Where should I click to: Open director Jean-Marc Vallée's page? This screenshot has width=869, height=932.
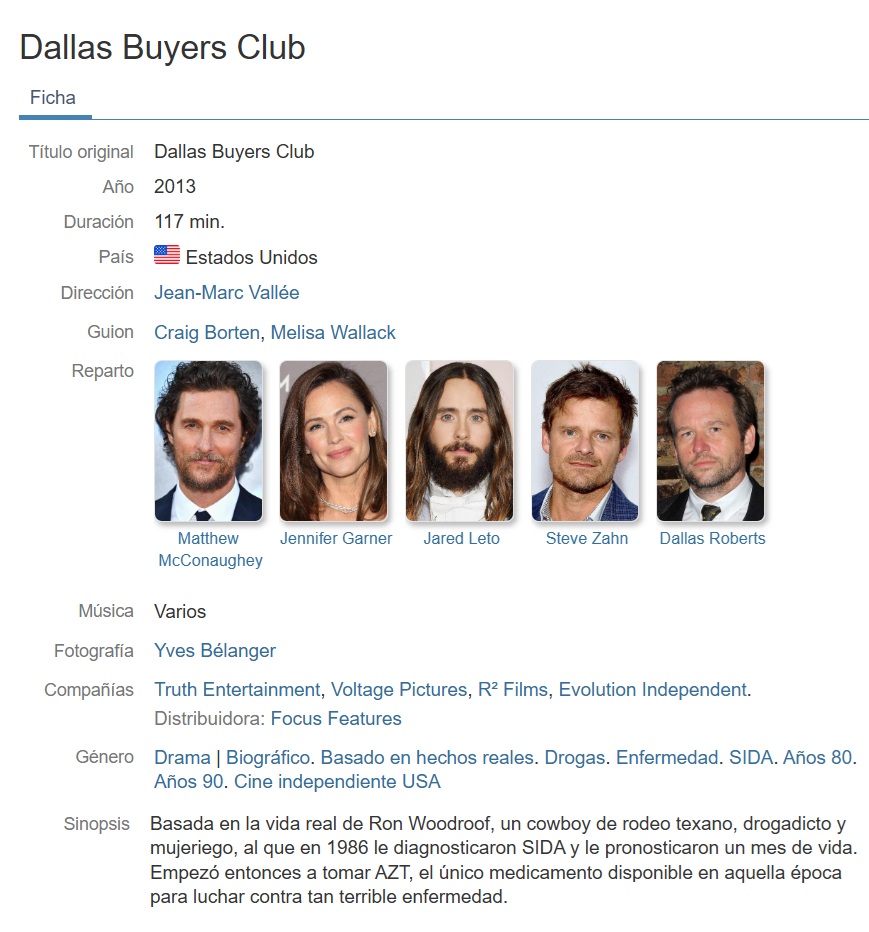226,292
